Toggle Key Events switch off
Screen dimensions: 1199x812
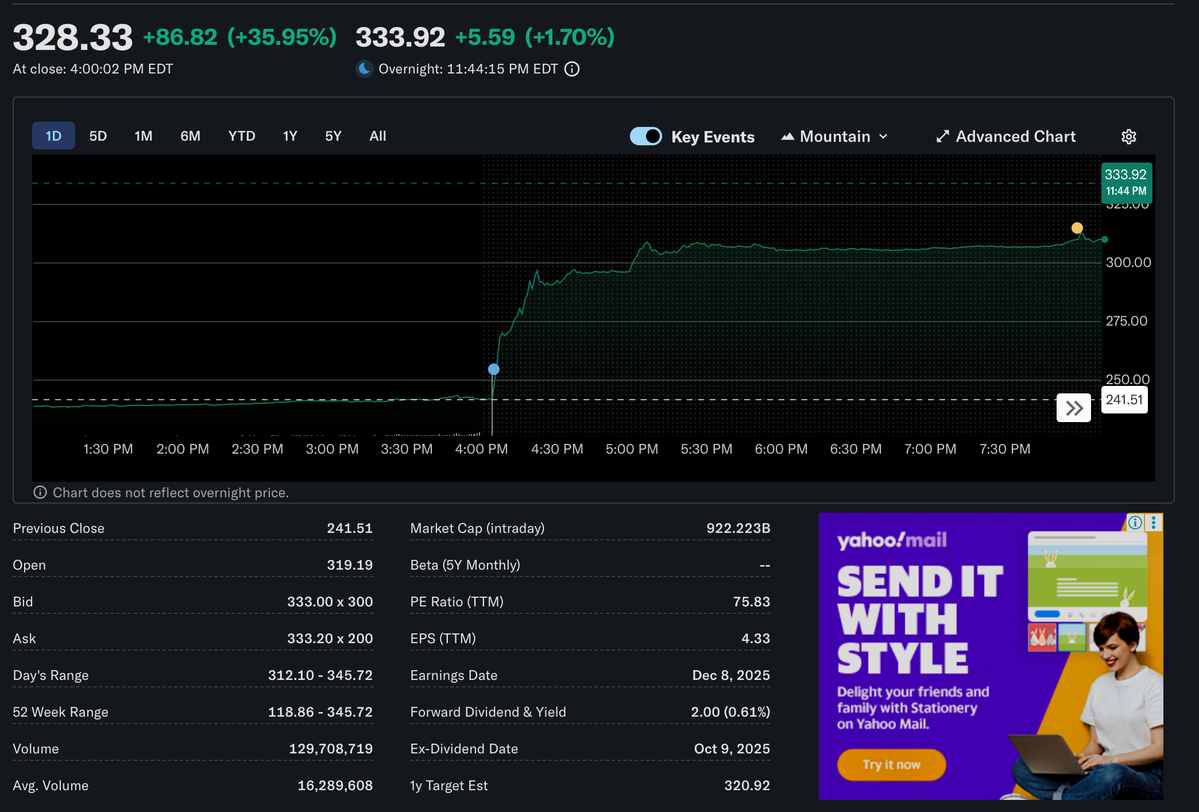click(x=646, y=136)
